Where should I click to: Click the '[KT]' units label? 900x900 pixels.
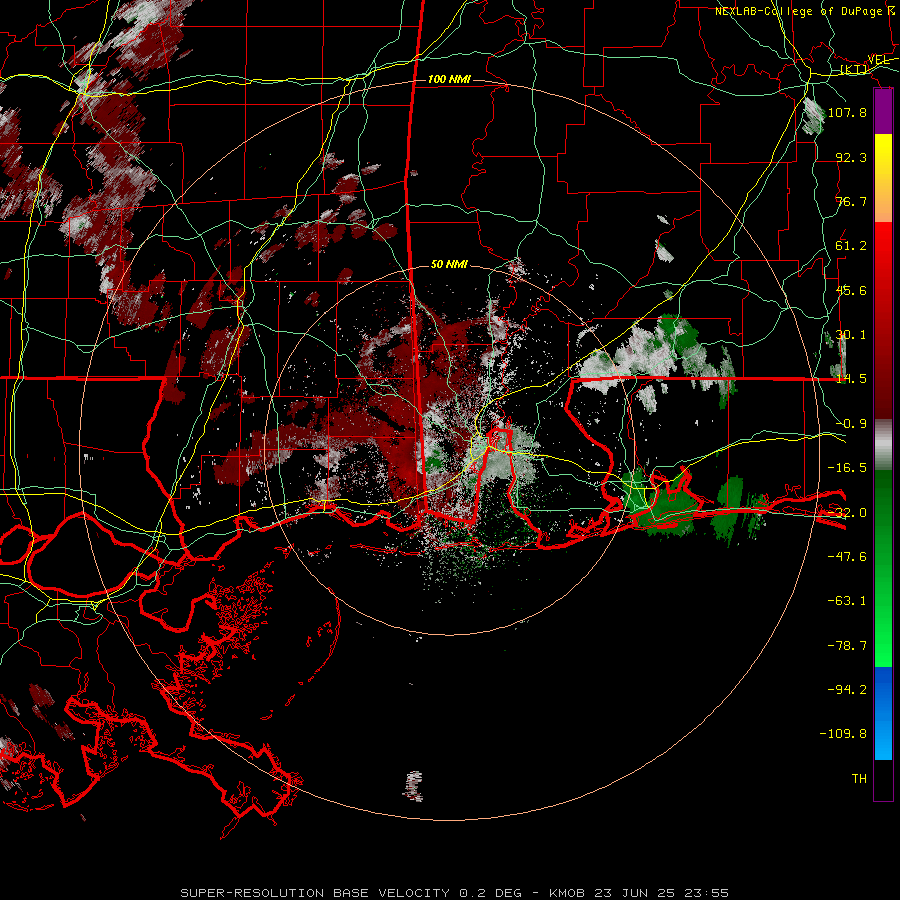pyautogui.click(x=854, y=69)
